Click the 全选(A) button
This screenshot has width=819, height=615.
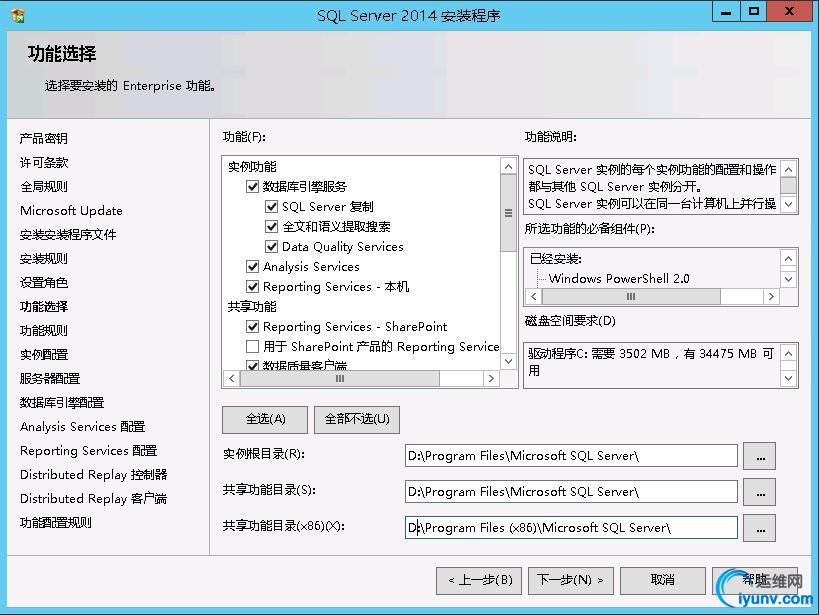tap(265, 420)
